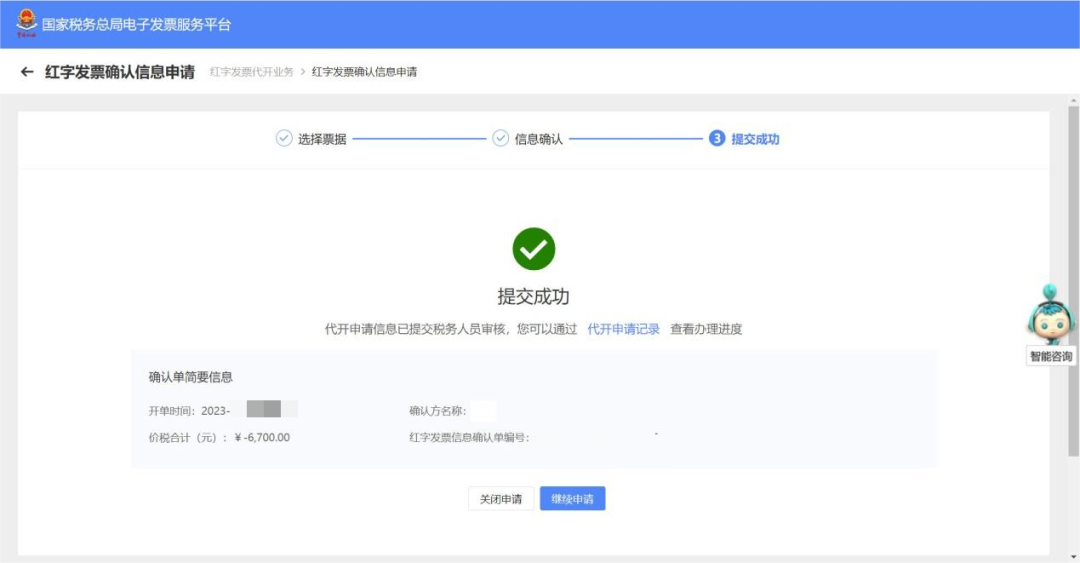1080x563 pixels.
Task: Select the 信息确认 step label
Action: [x=539, y=139]
